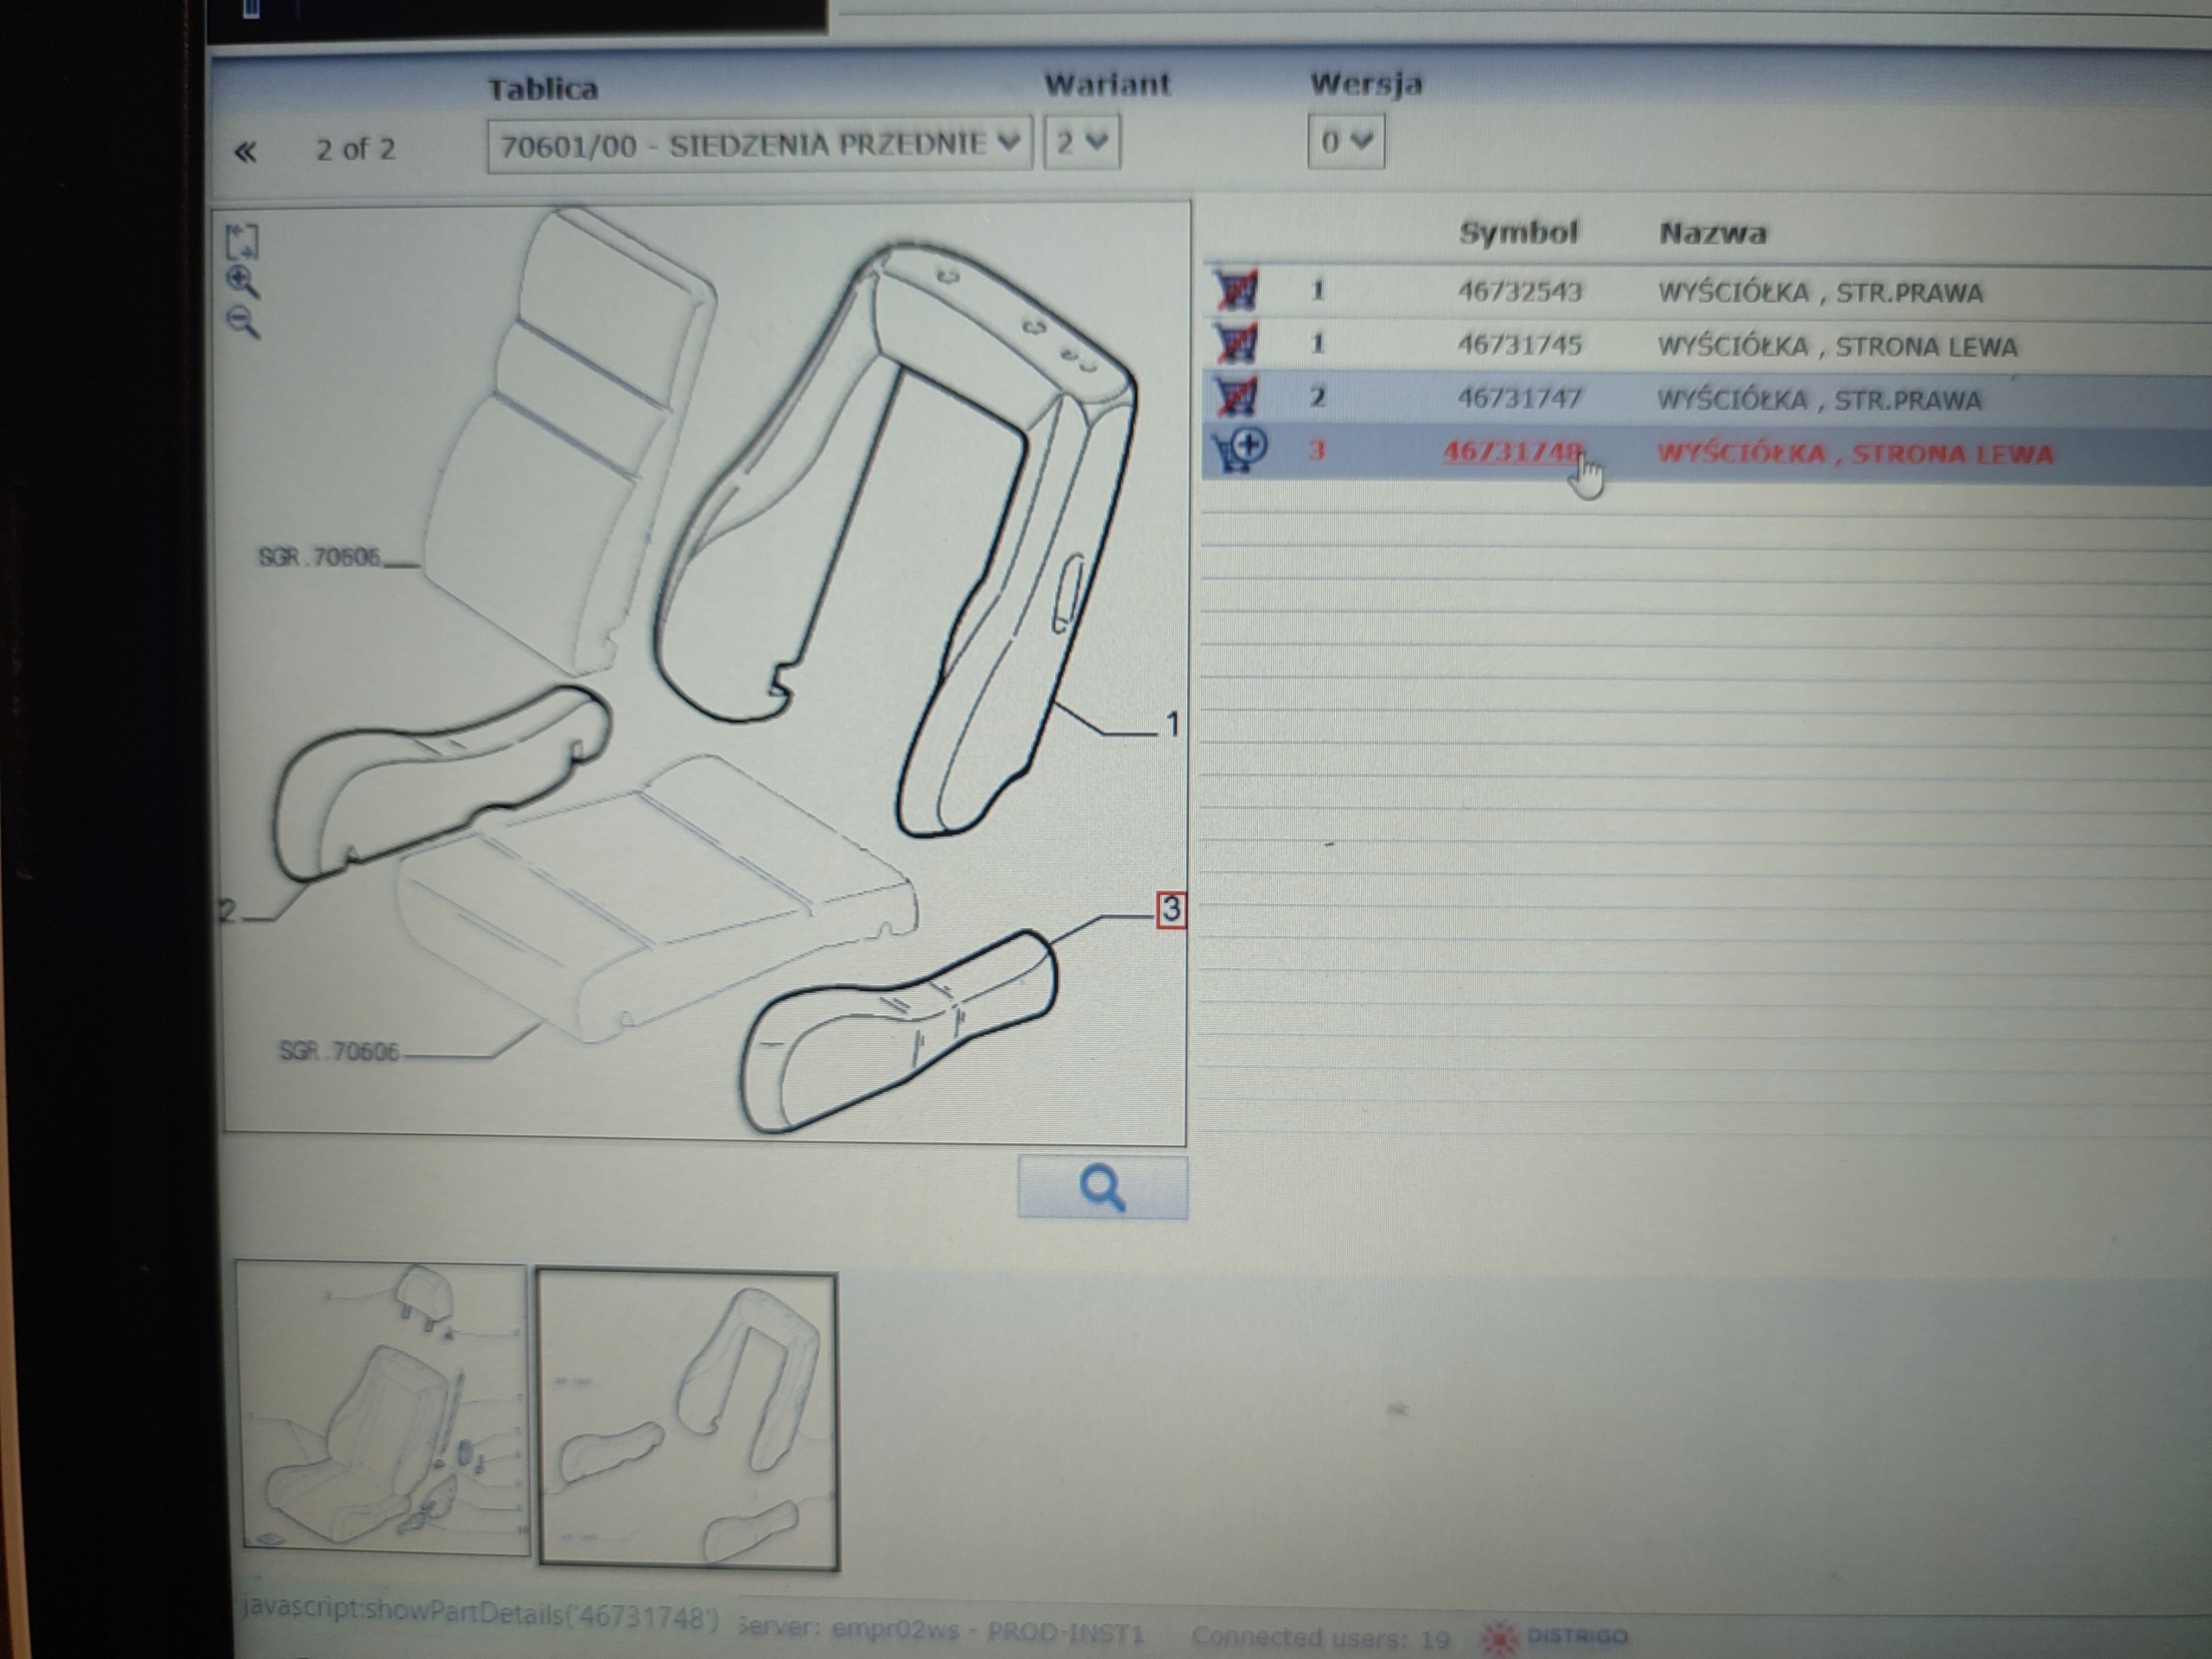Click the fit-to-window diagram icon

242,241
